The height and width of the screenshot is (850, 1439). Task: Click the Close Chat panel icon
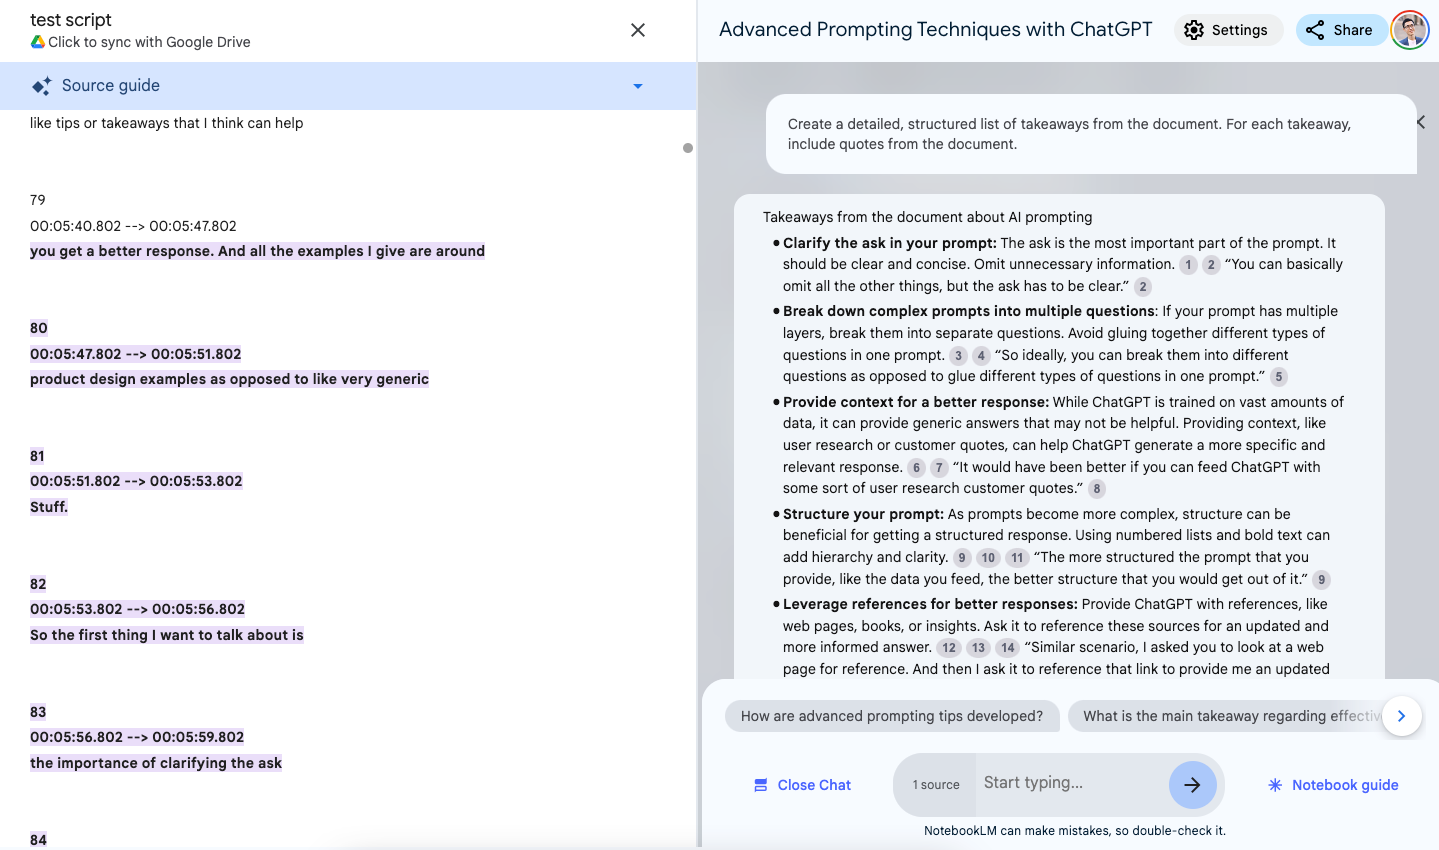pyautogui.click(x=759, y=785)
